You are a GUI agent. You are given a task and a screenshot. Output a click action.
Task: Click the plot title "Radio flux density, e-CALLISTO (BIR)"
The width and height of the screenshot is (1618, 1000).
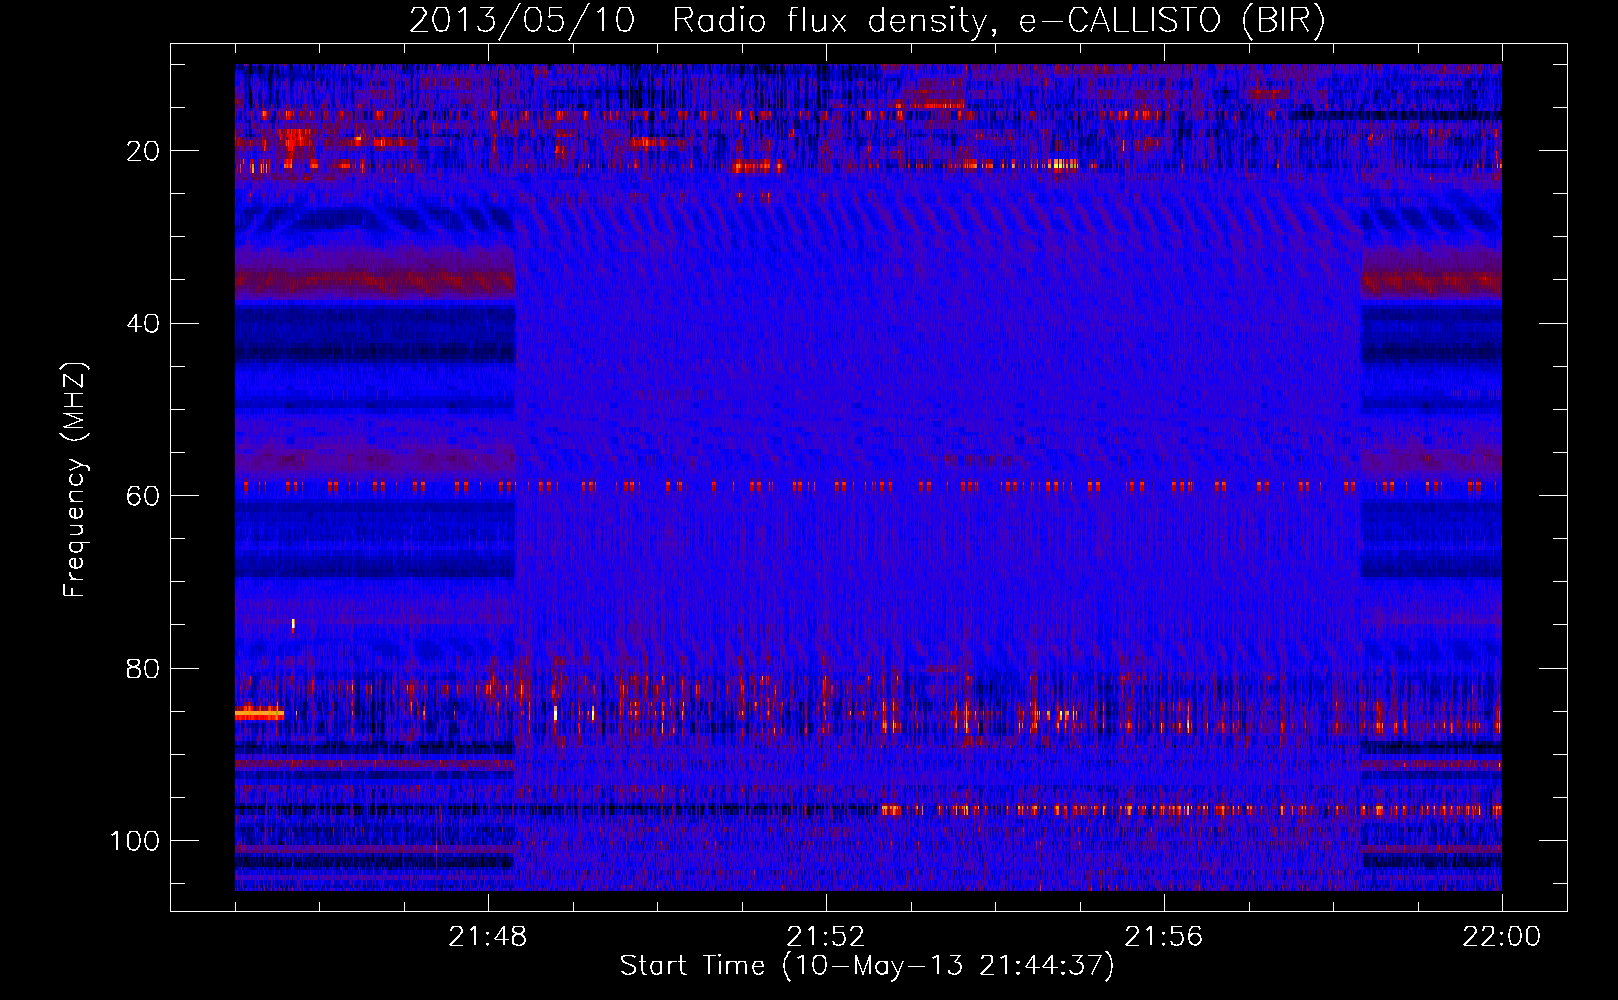(x=998, y=21)
